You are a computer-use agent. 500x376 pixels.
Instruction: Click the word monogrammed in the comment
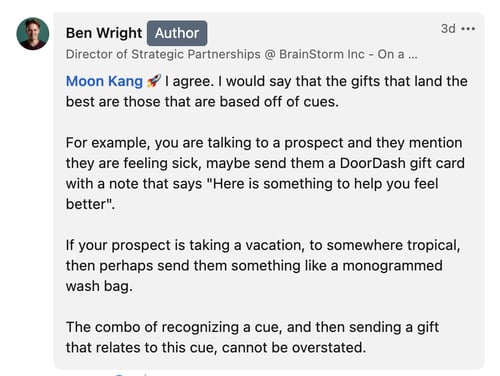click(393, 266)
